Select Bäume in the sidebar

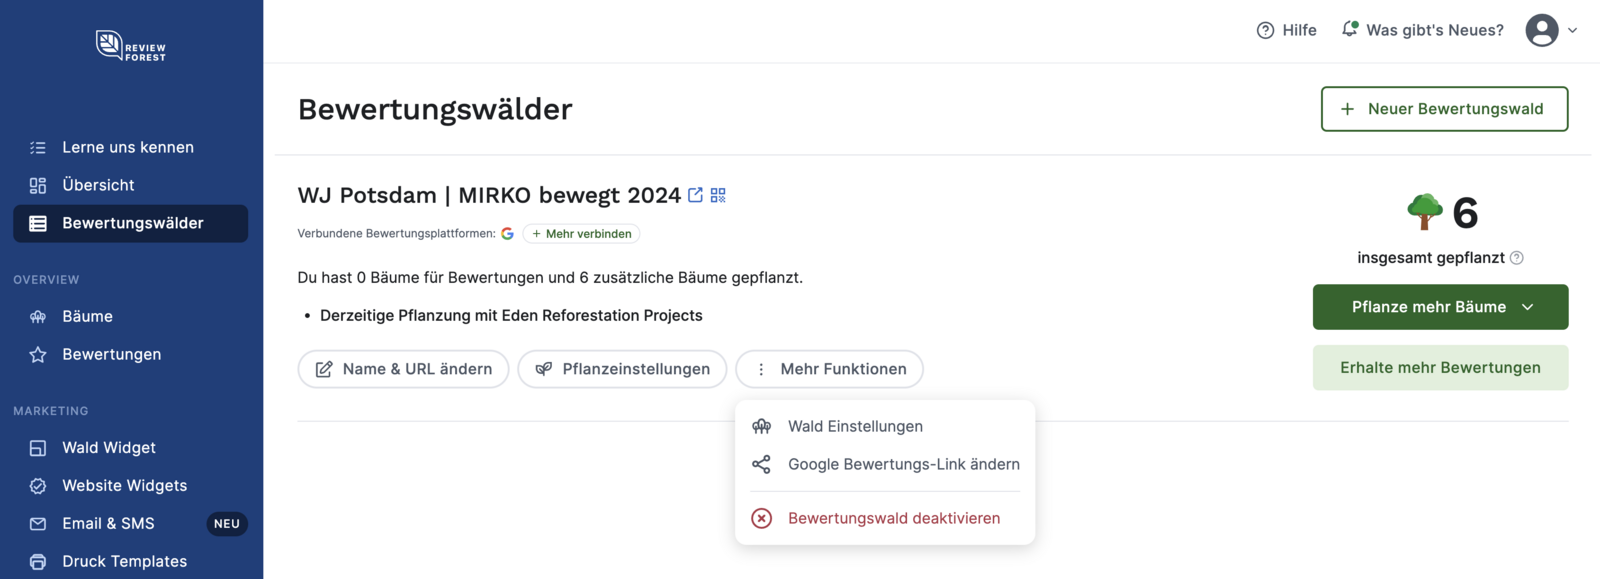tap(87, 316)
